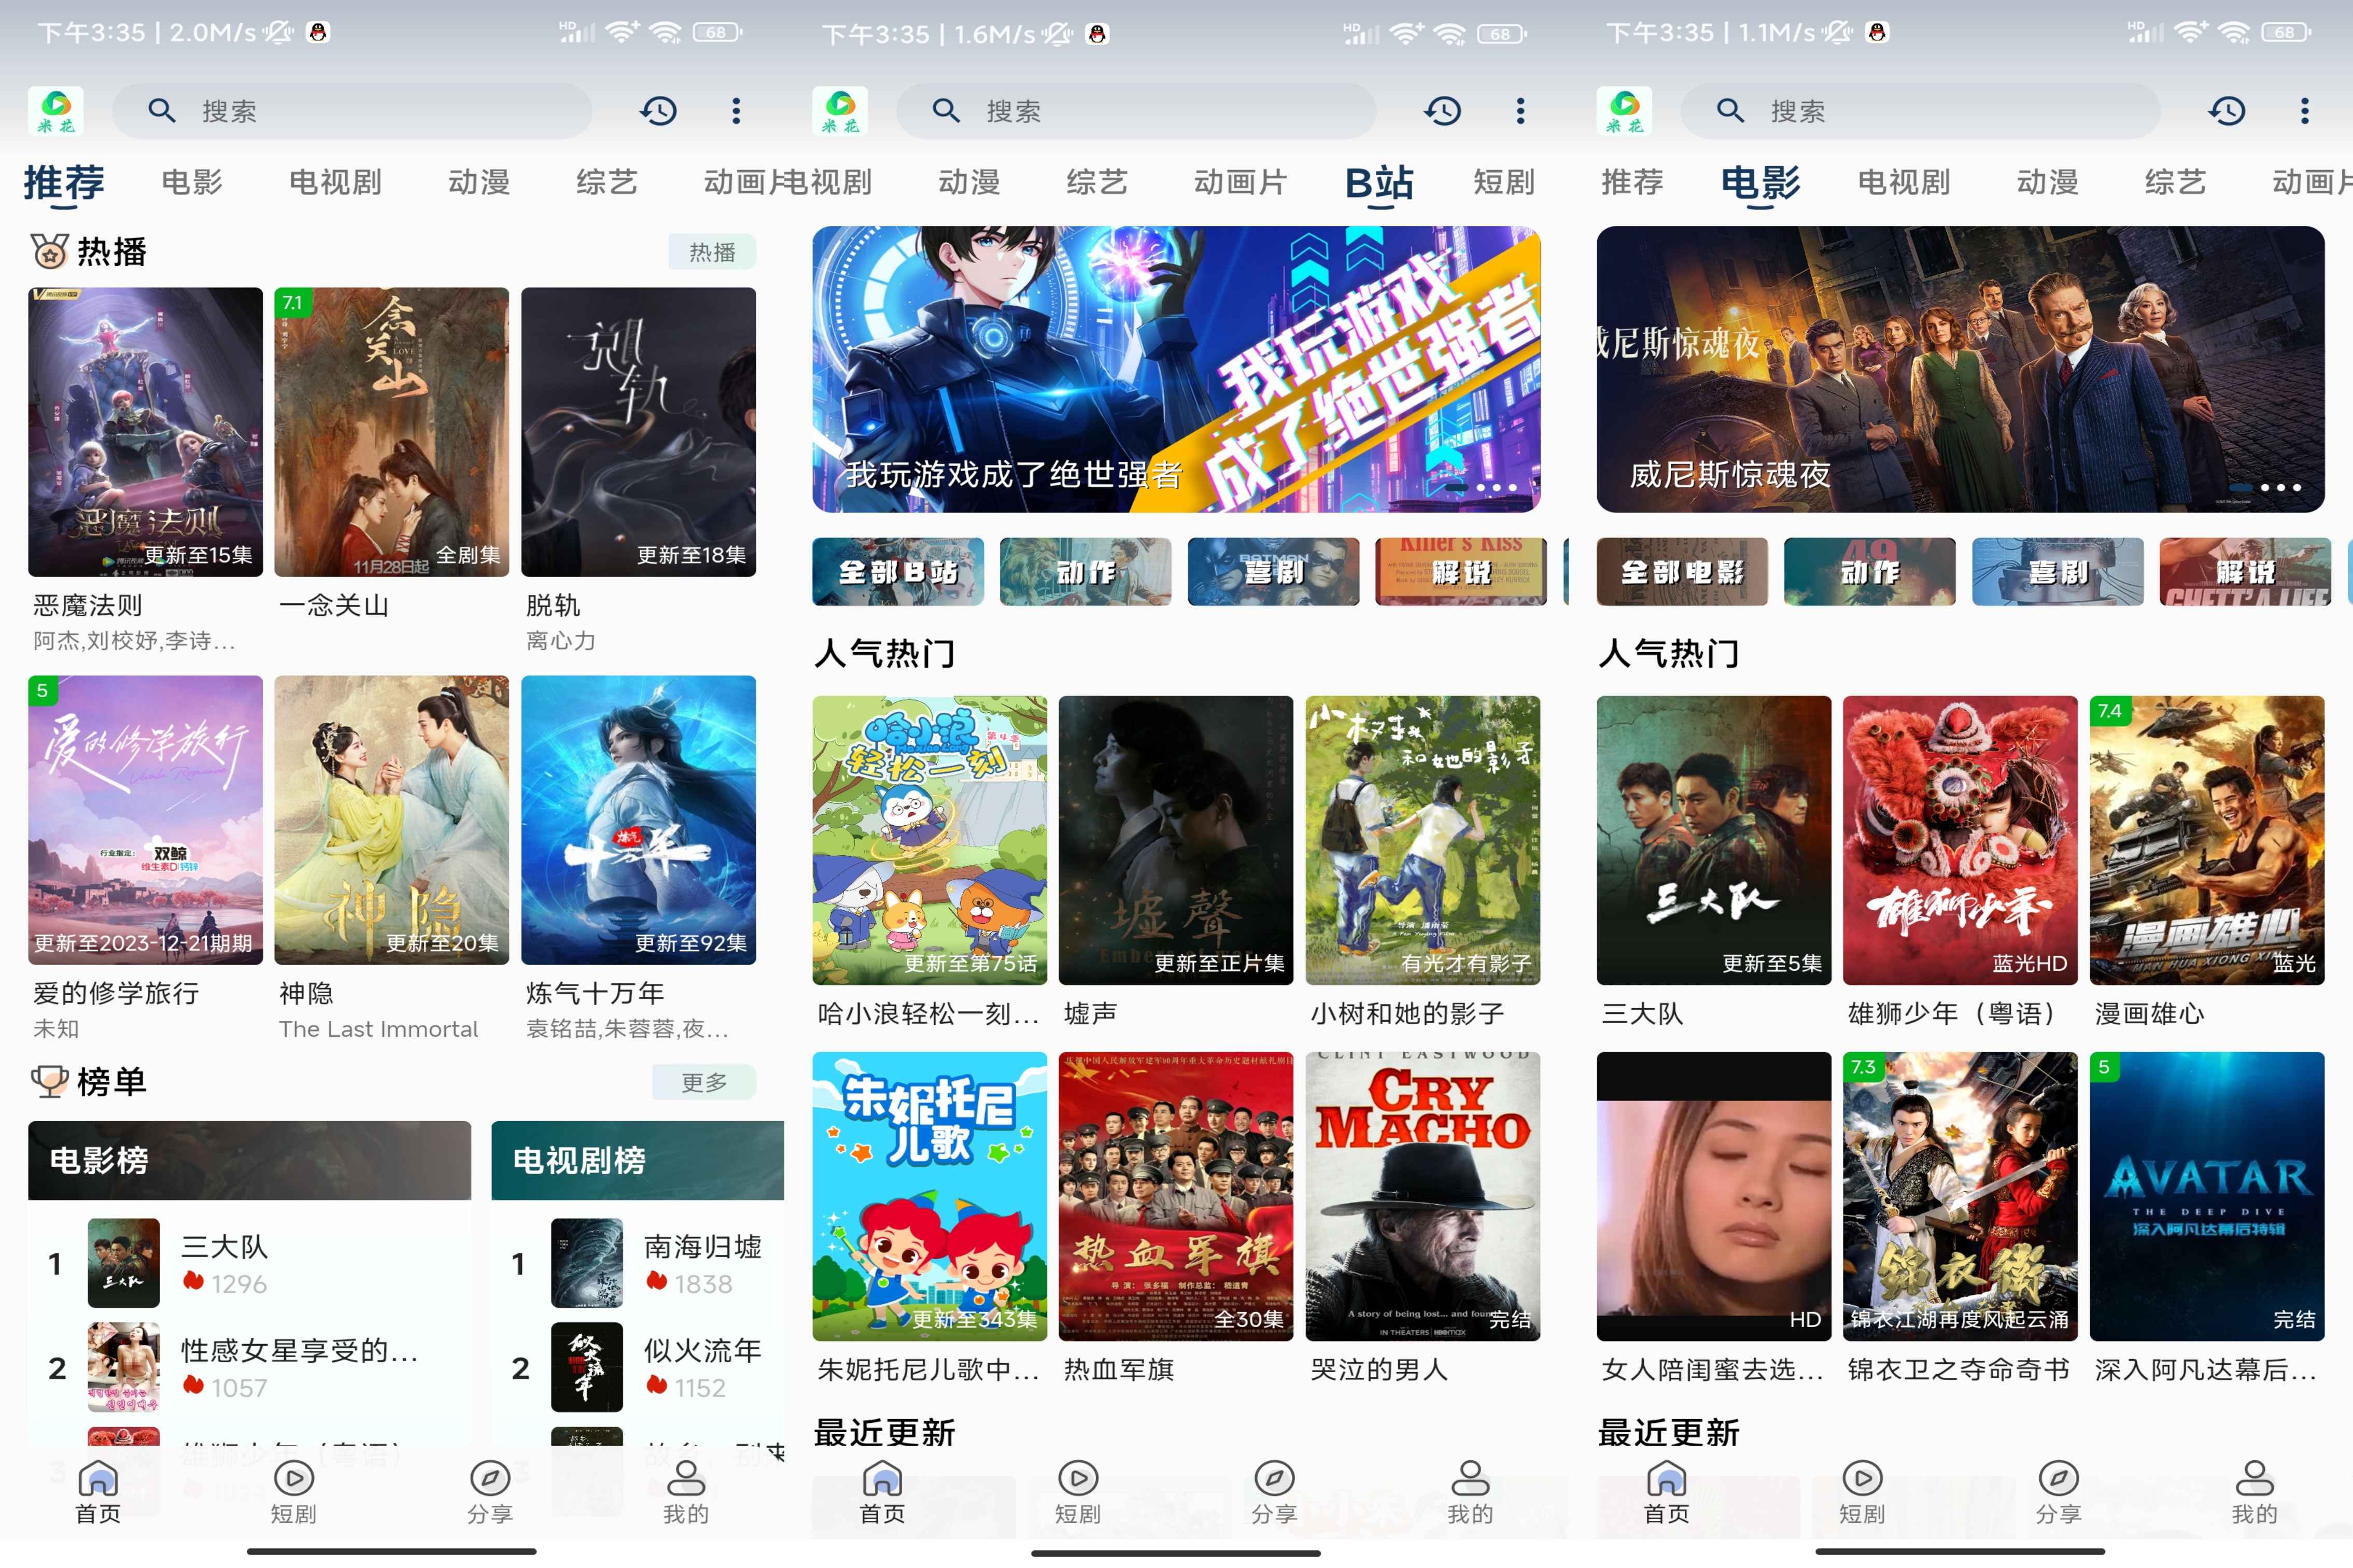Select the 短剧 top tab on B站 screen
The width and height of the screenshot is (2353, 1568).
coord(1504,182)
